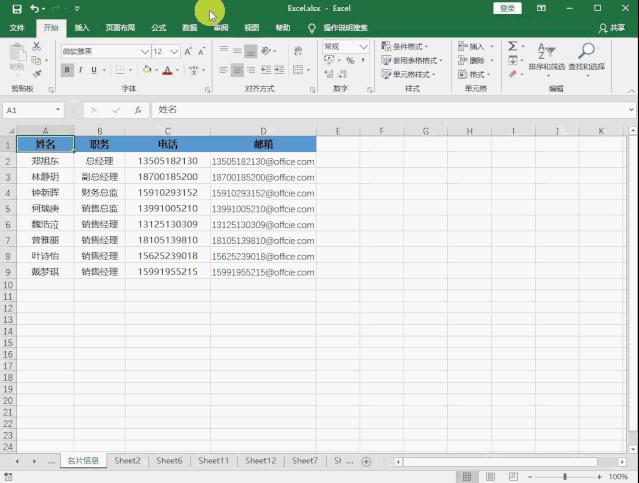The height and width of the screenshot is (483, 639).
Task: Click the Save icon in title bar
Action: click(17, 8)
